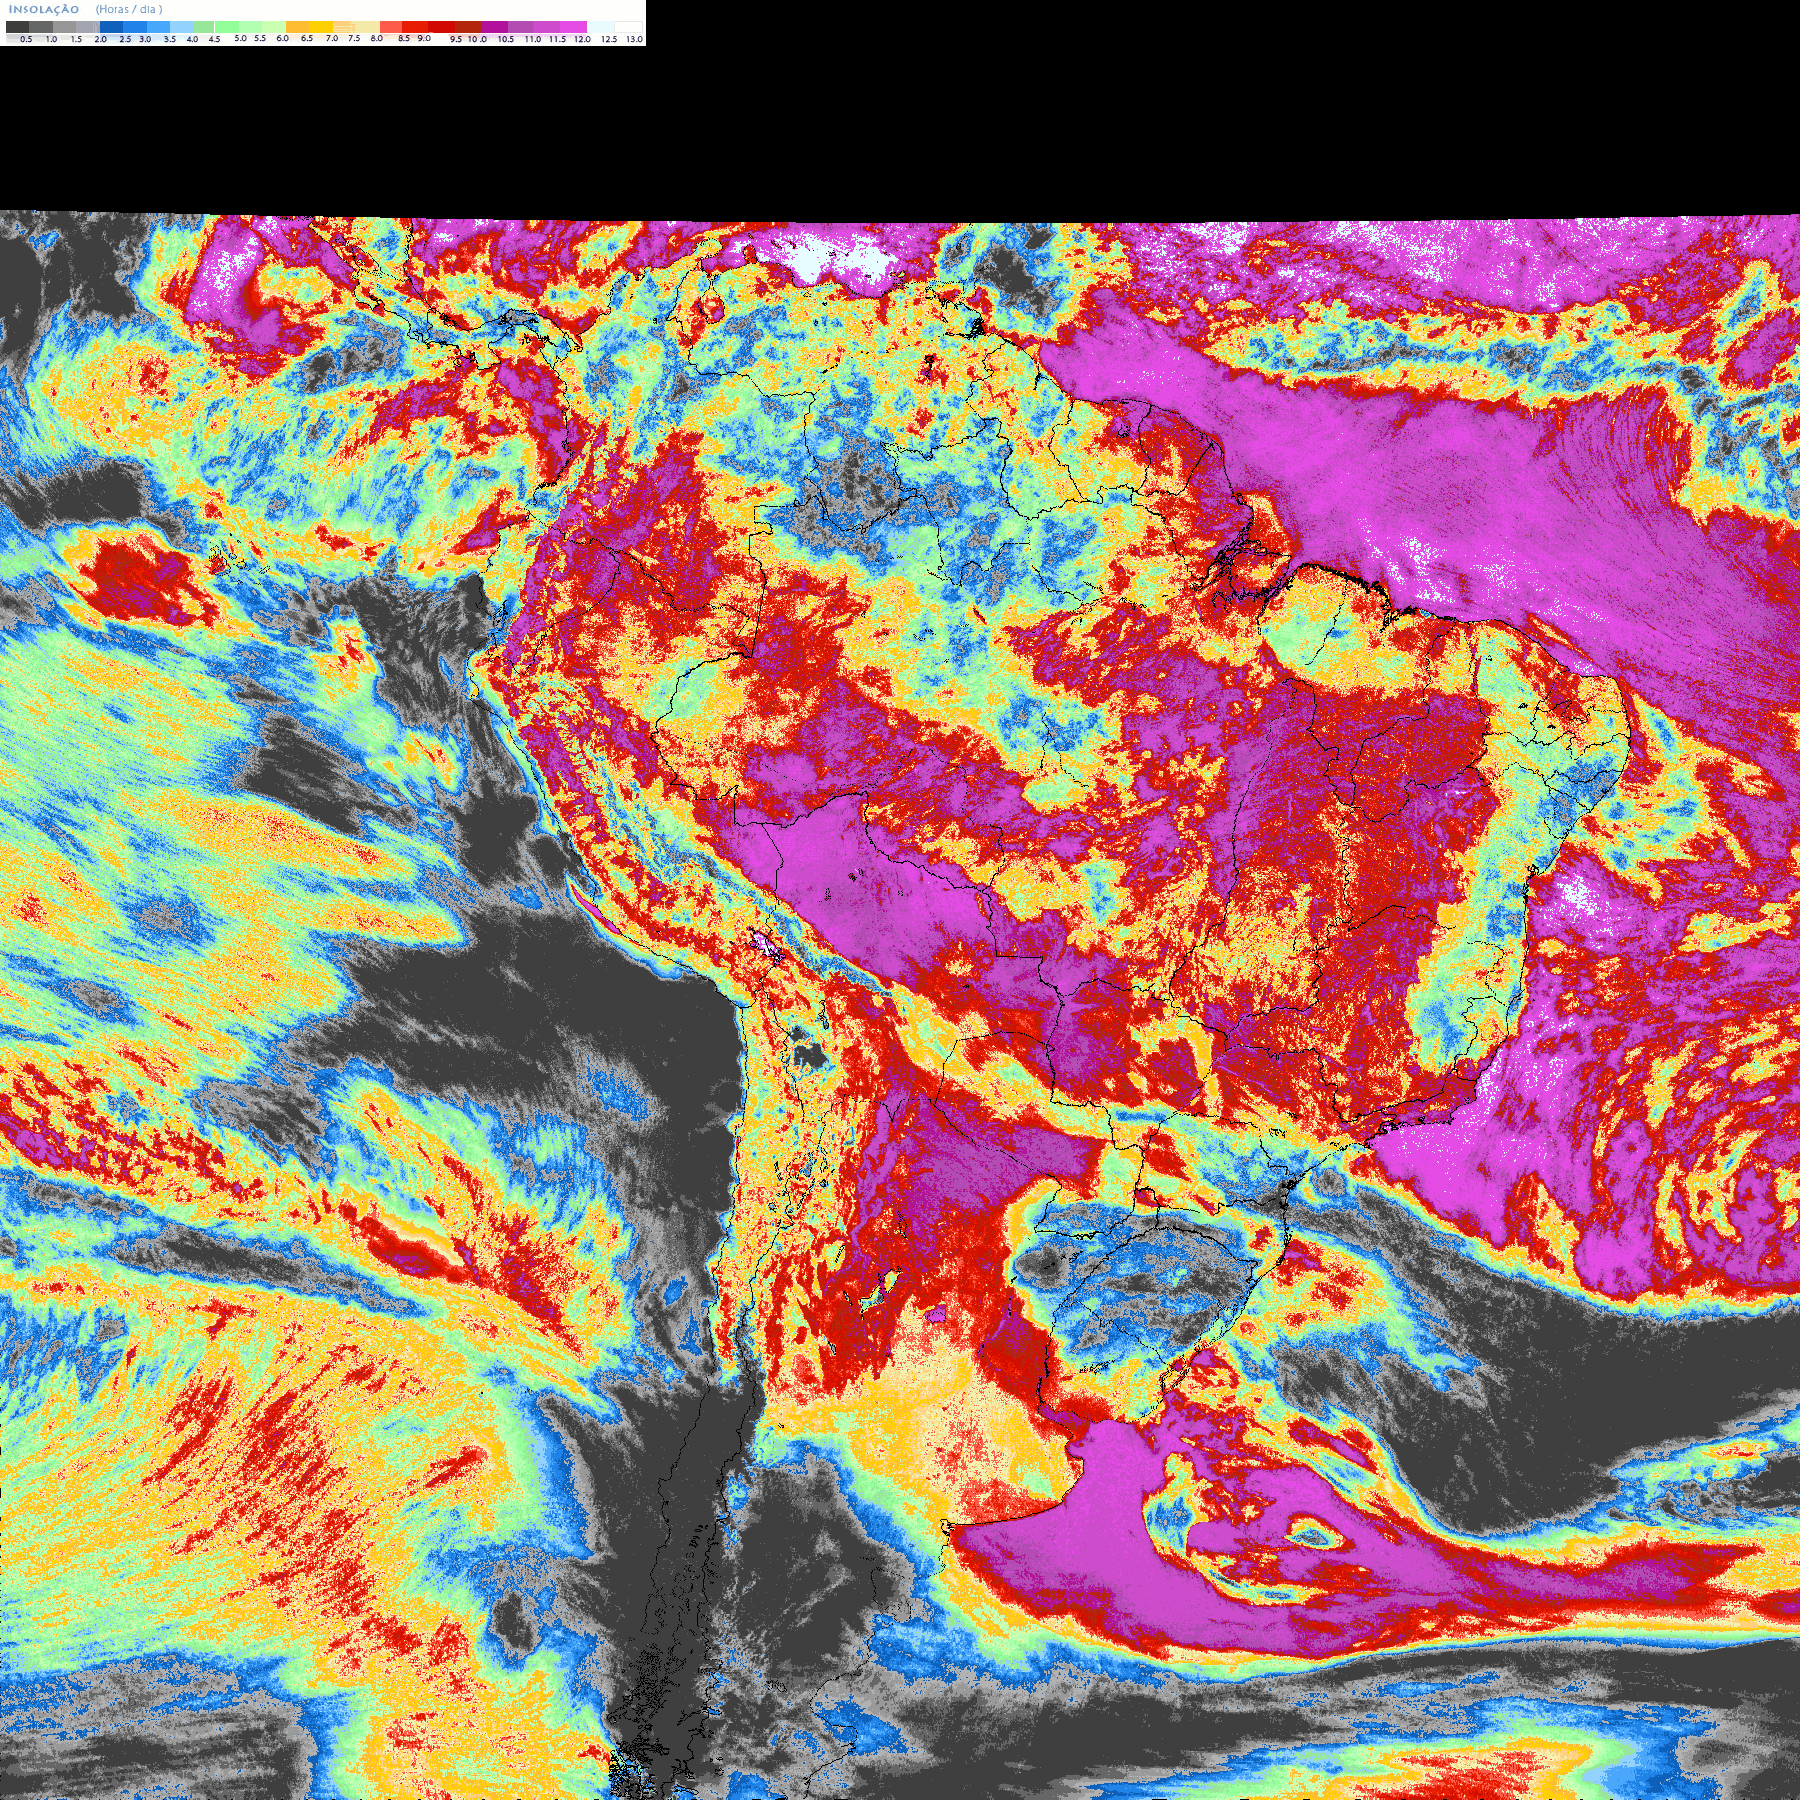Choose the white legend swatch before 13.0
This screenshot has height=1800, width=1800.
click(628, 27)
